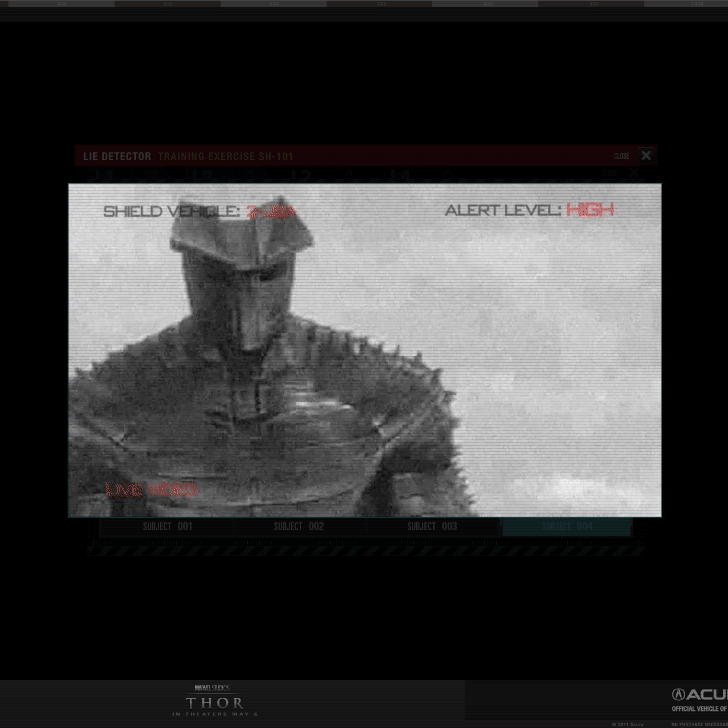Viewport: 728px width, 728px height.
Task: Click the 'LIE DETECTOR' title text
Action: point(117,156)
